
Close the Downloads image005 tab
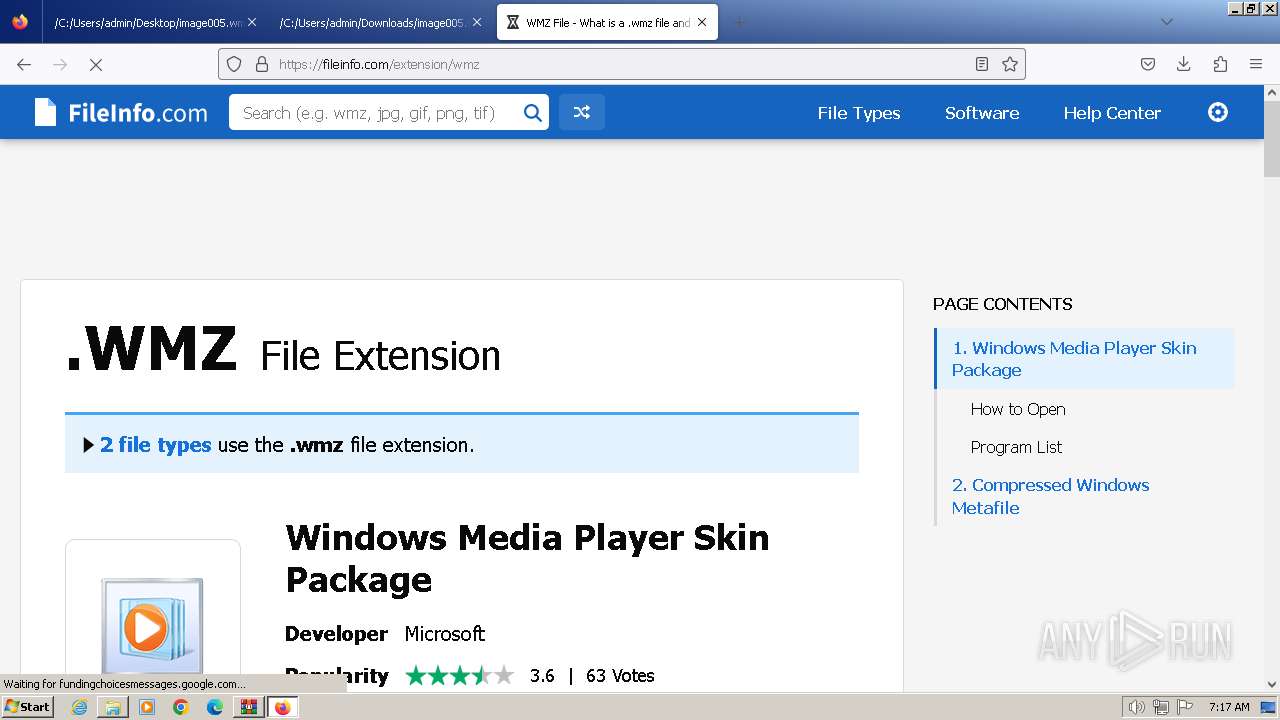(477, 22)
